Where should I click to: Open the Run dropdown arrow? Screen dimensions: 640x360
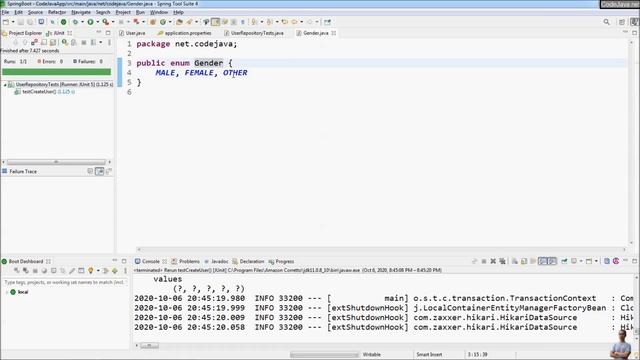(x=97, y=22)
